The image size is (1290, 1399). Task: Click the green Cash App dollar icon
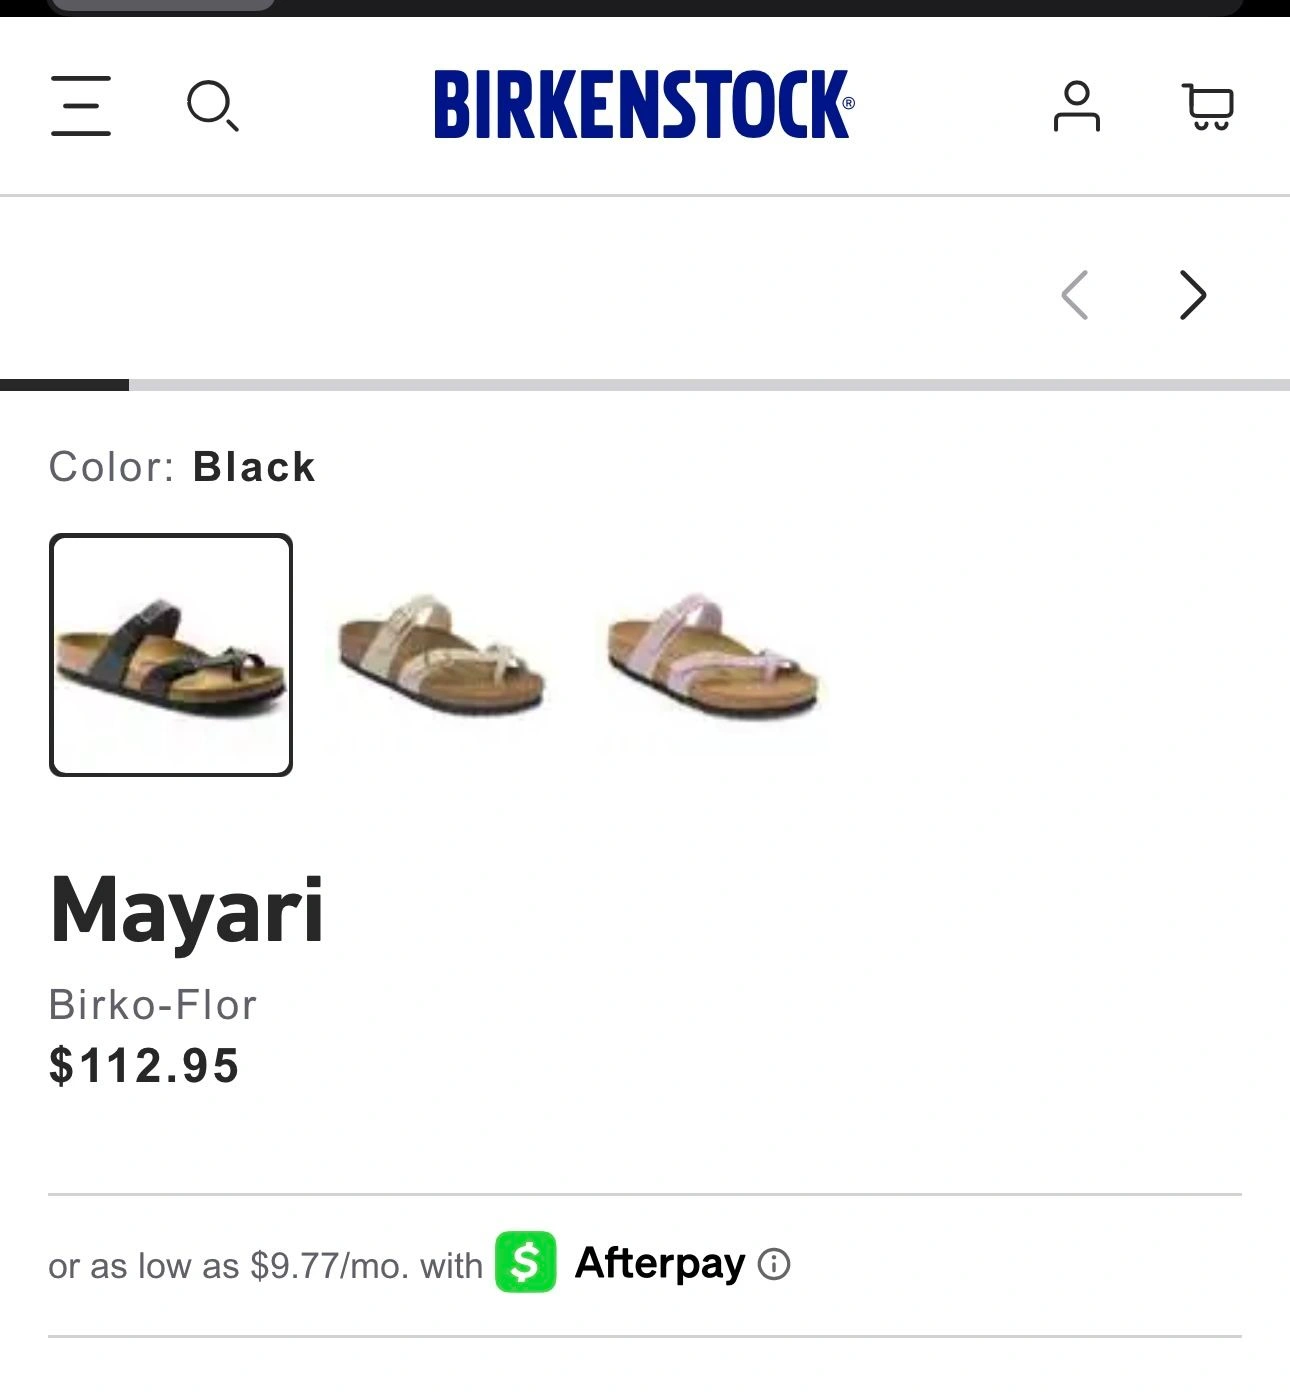click(526, 1262)
